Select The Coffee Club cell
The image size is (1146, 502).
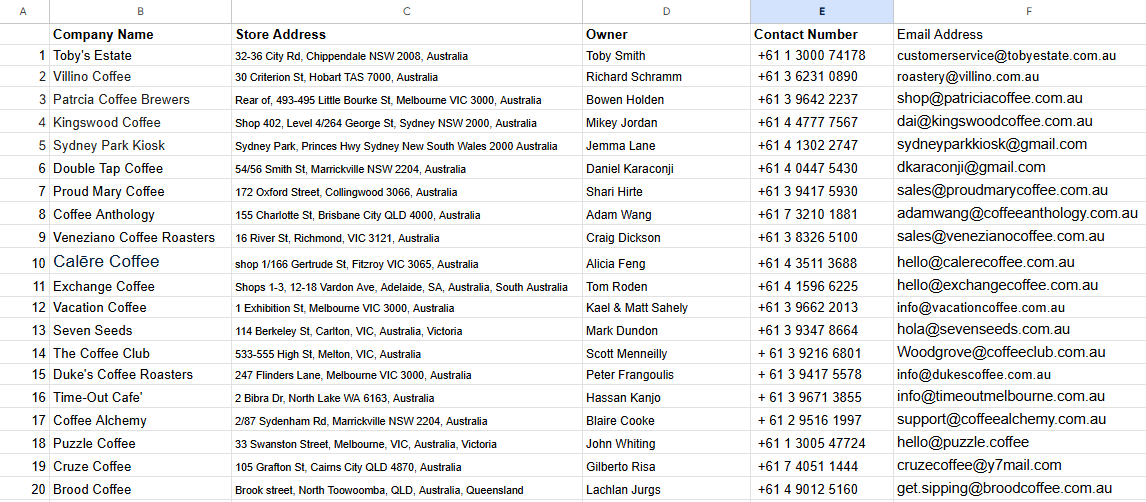point(140,353)
